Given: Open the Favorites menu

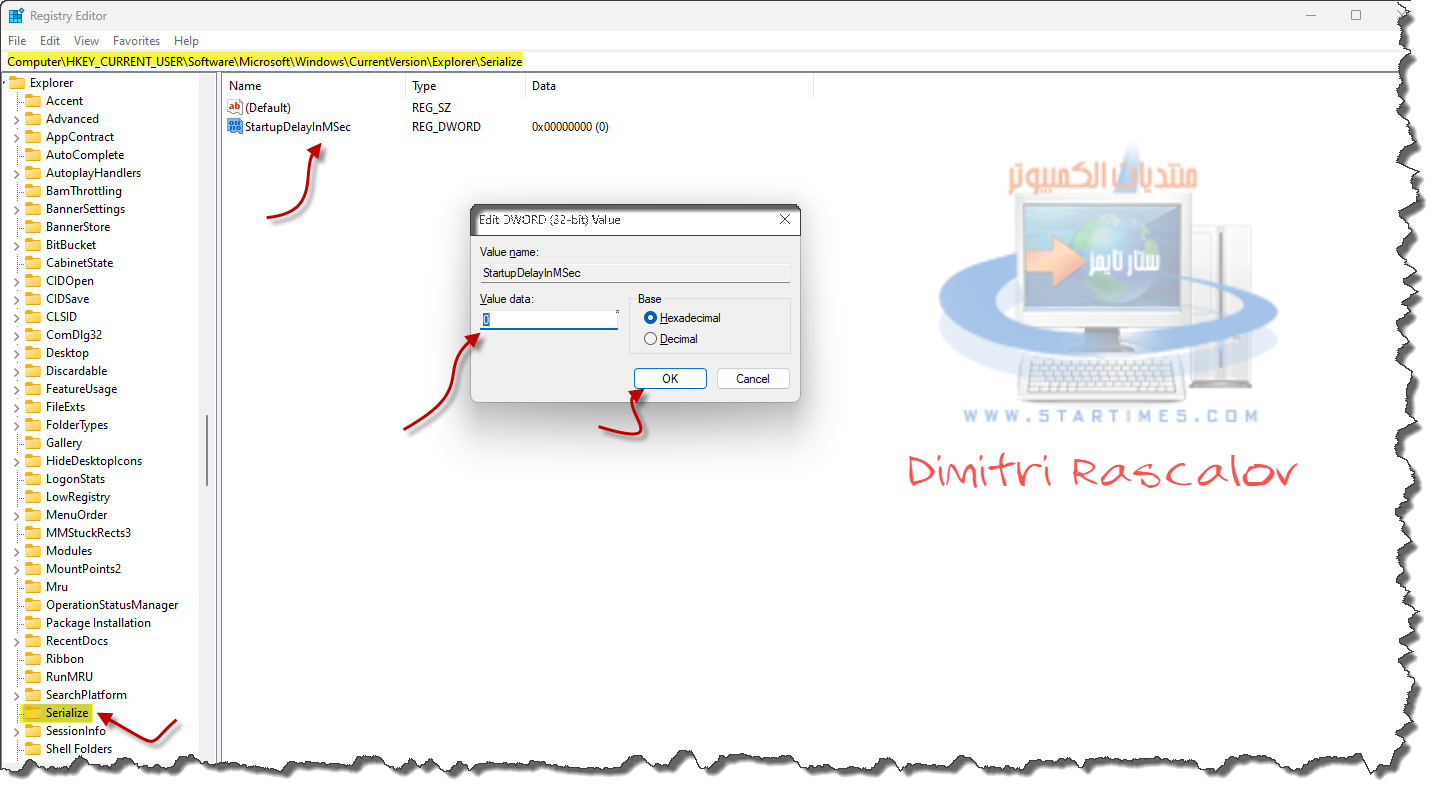Looking at the screenshot, I should [136, 41].
